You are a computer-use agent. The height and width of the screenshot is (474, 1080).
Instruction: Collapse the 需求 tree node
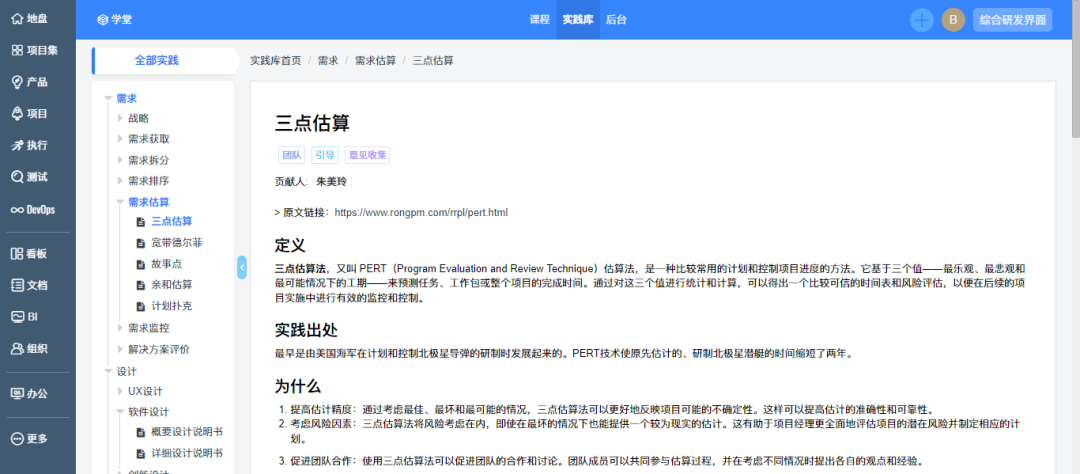(109, 98)
